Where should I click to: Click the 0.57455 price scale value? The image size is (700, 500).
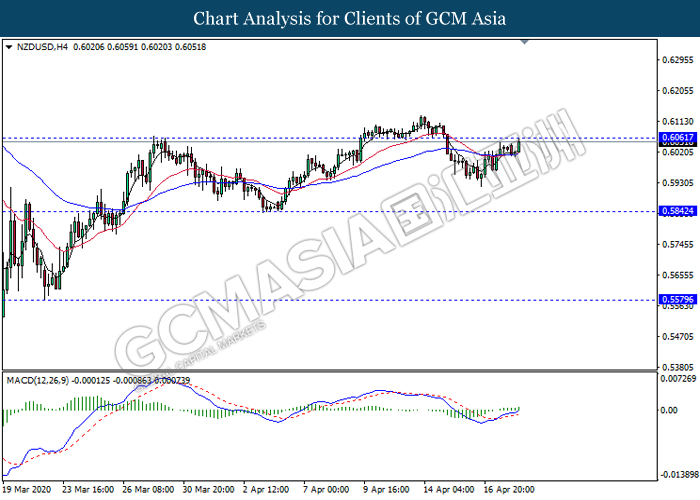click(678, 244)
